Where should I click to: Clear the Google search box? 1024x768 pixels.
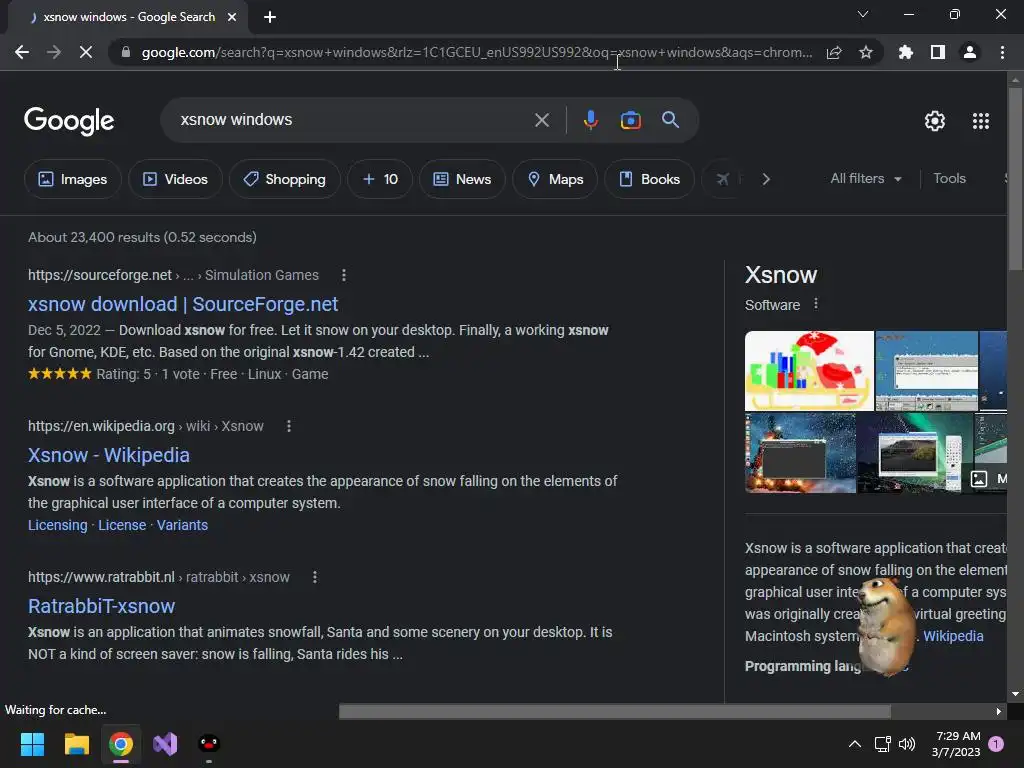pos(541,120)
